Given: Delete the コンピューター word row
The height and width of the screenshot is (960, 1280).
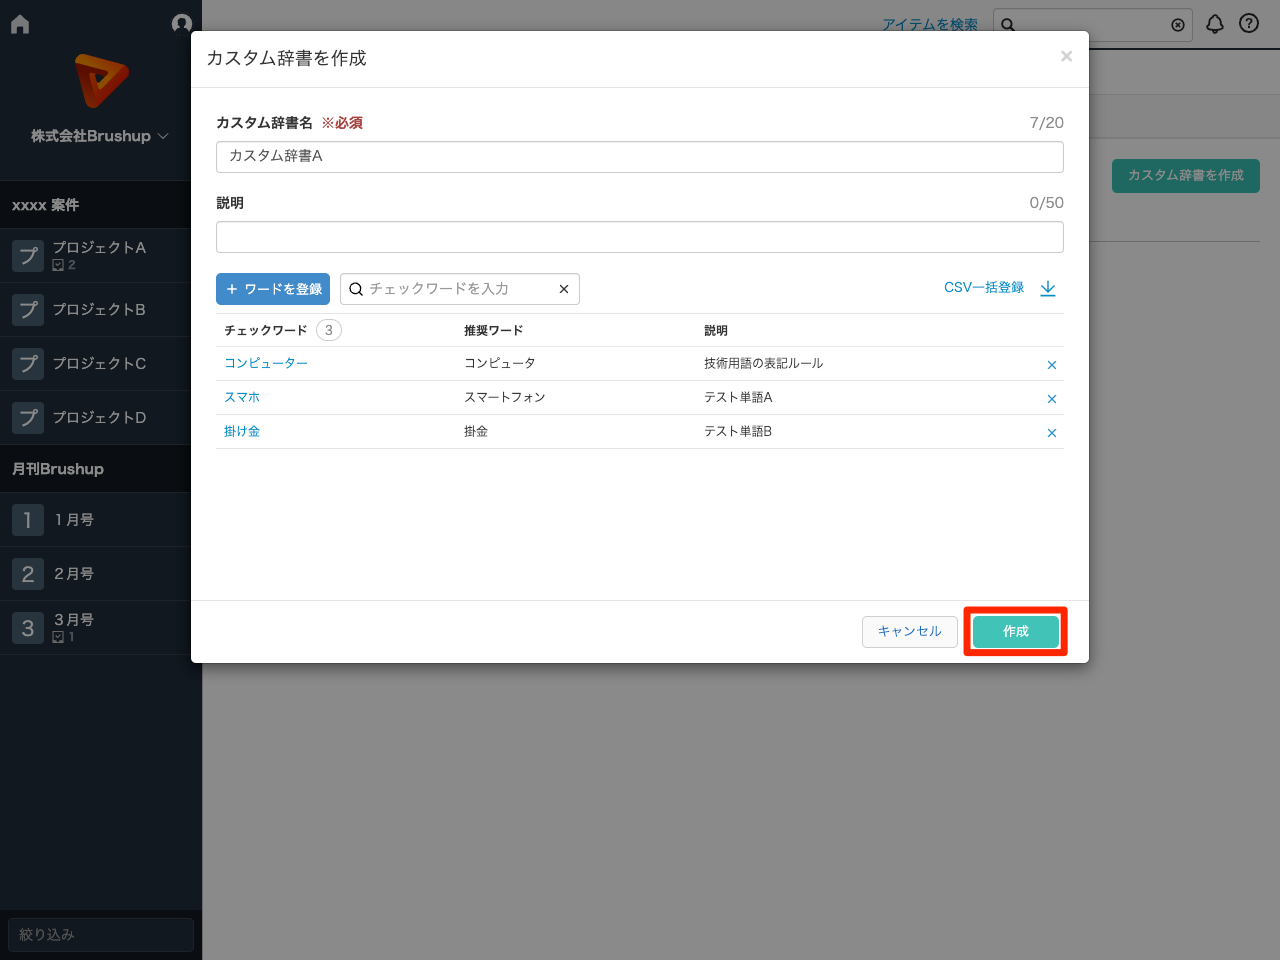Looking at the screenshot, I should pyautogui.click(x=1051, y=365).
